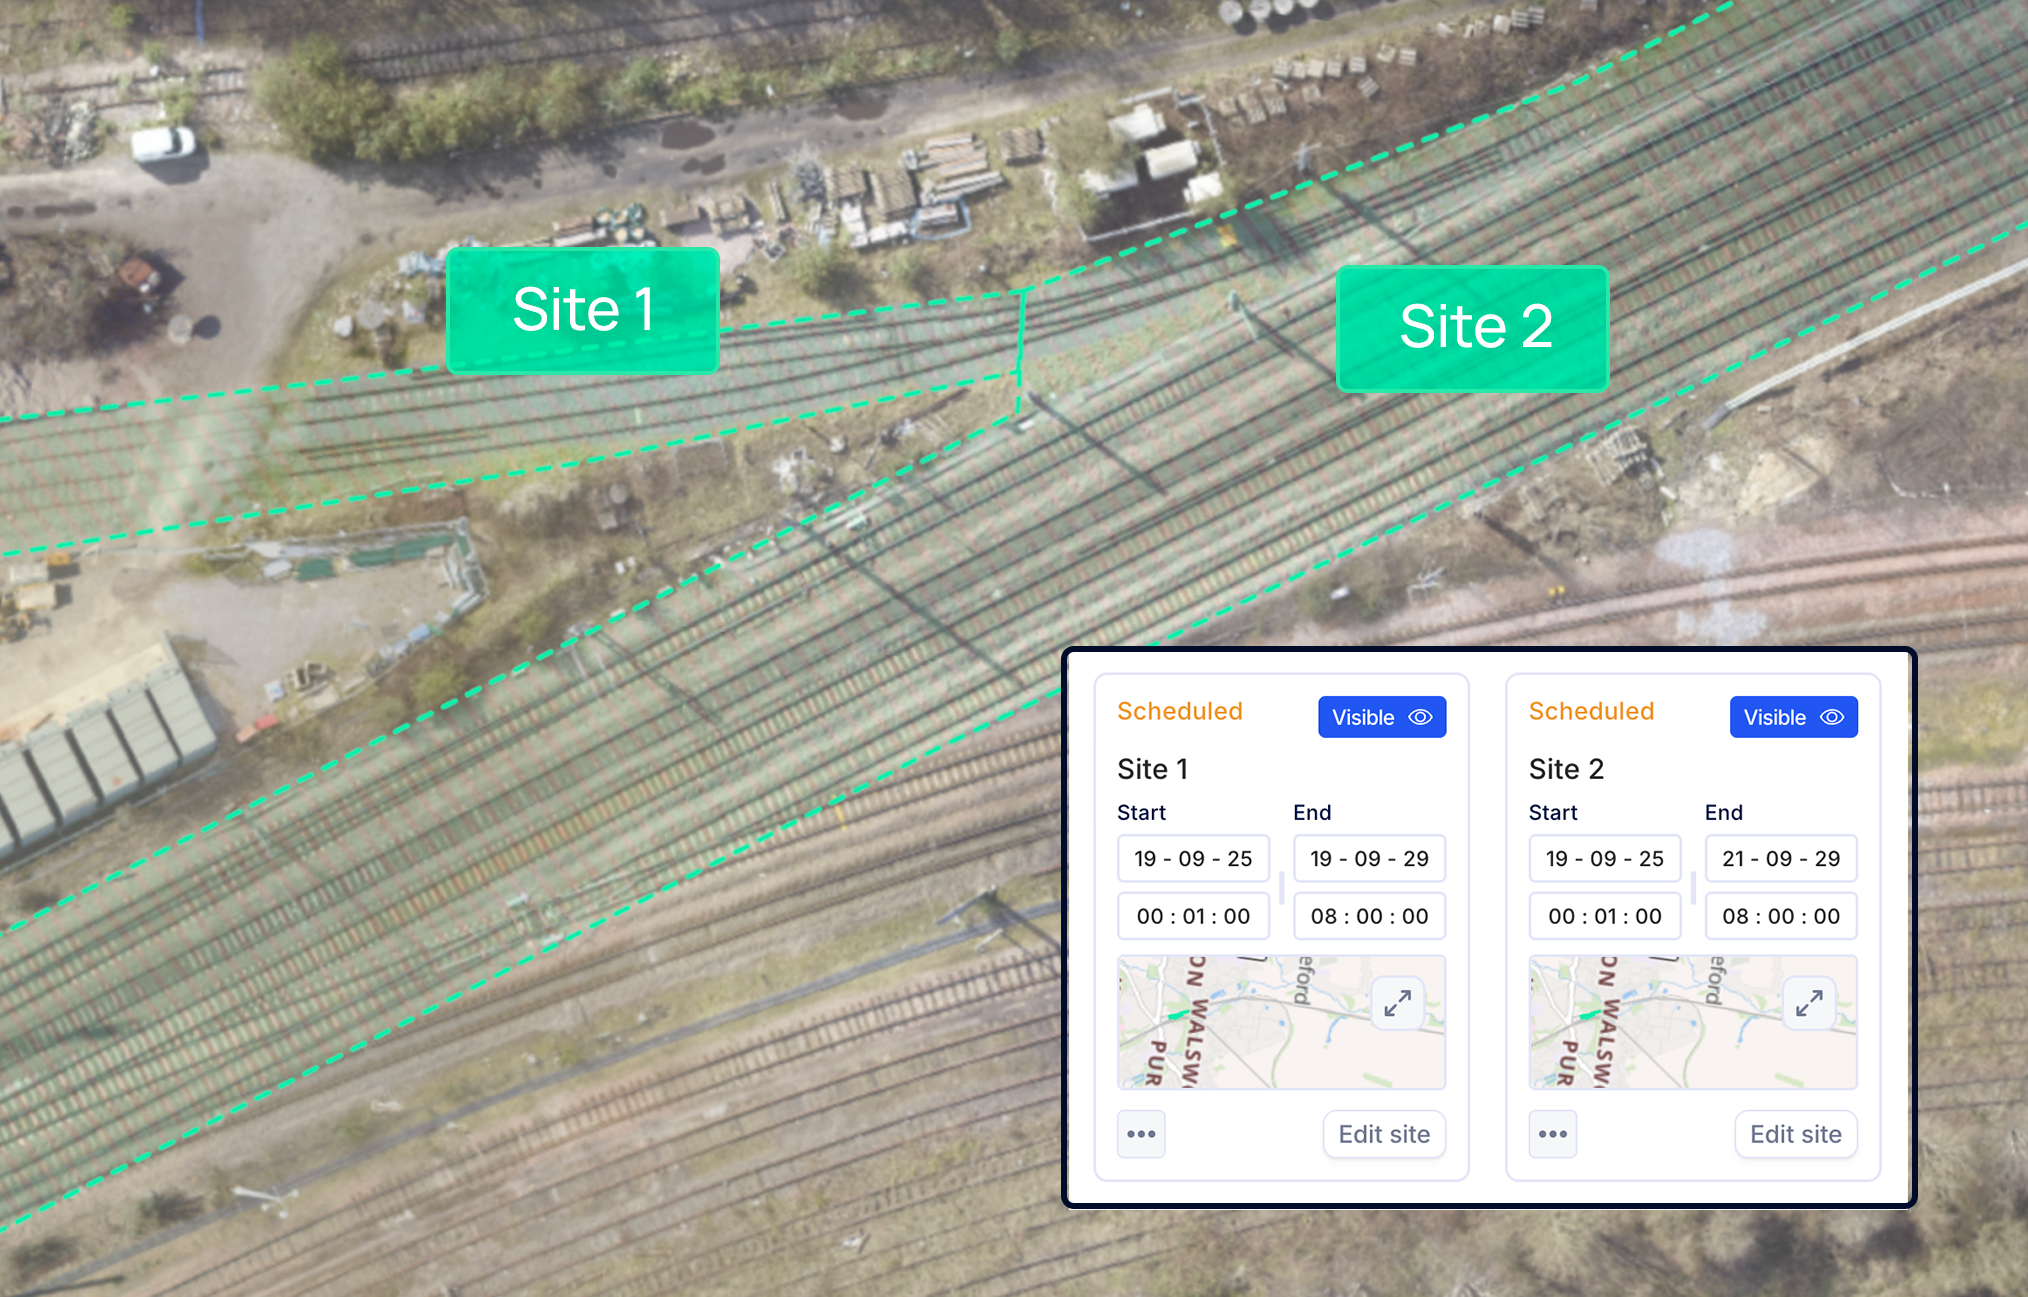Viewport: 2028px width, 1297px height.
Task: Select Site 2 start time field
Action: pyautogui.click(x=1604, y=916)
